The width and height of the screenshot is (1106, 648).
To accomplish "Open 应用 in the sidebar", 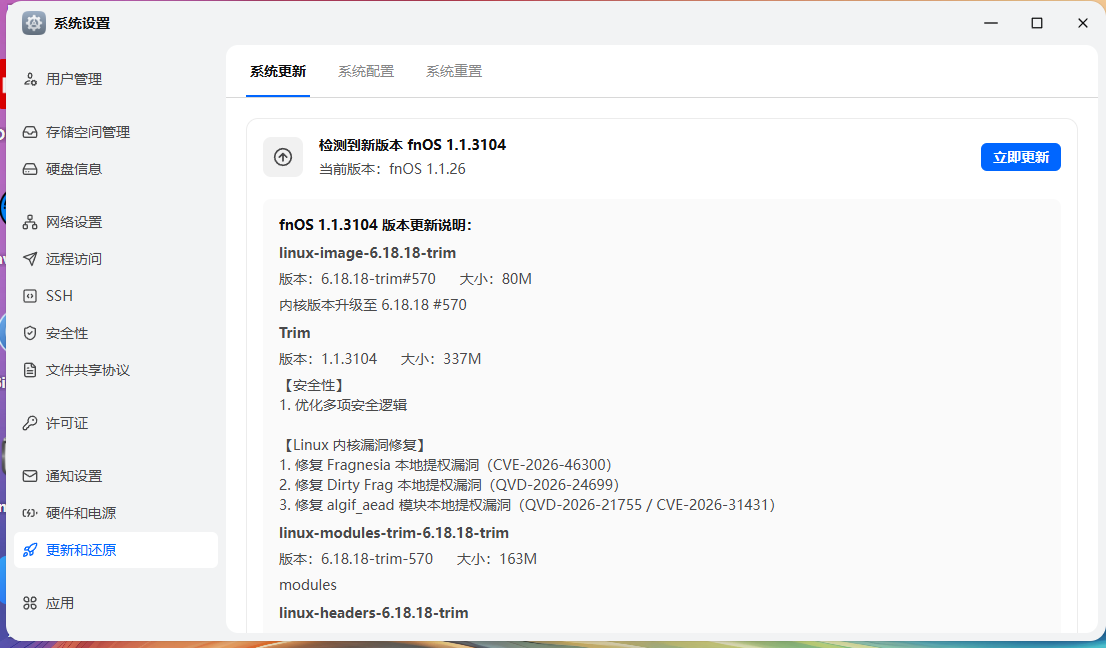I will [x=116, y=603].
